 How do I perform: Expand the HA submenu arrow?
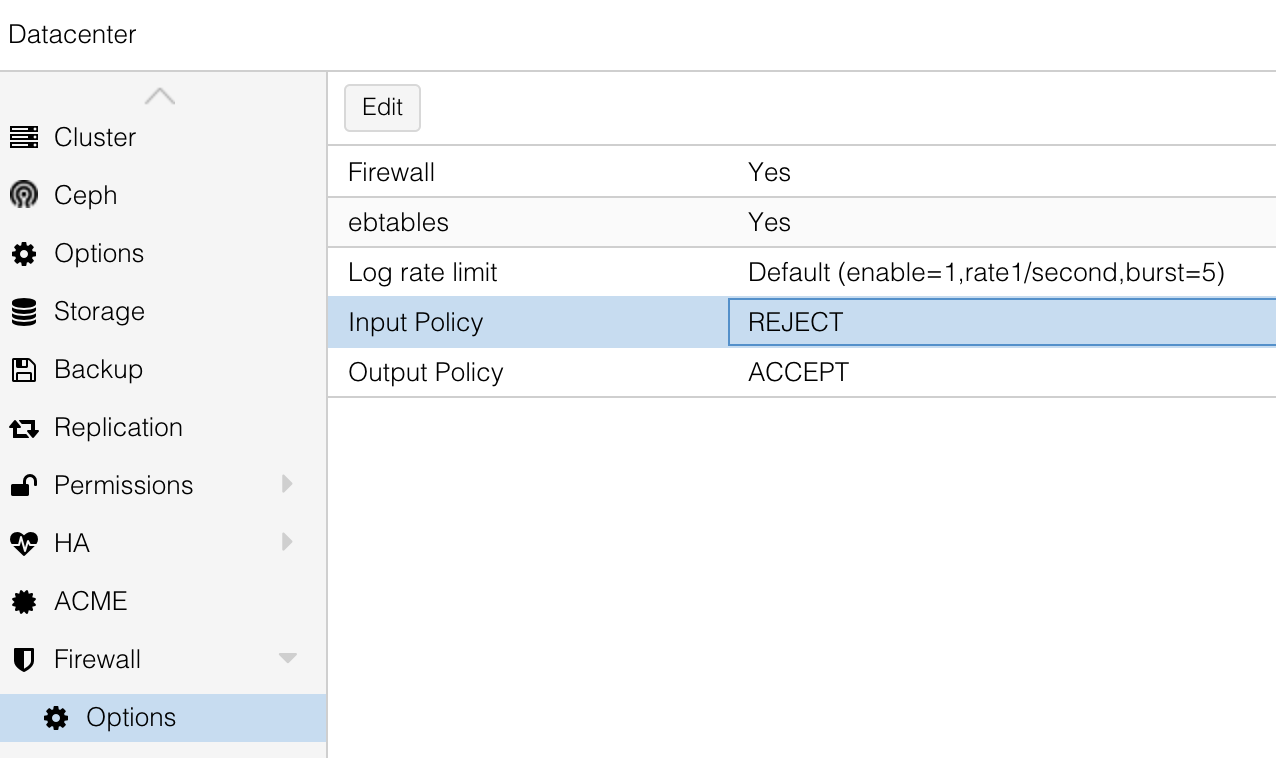(x=288, y=542)
